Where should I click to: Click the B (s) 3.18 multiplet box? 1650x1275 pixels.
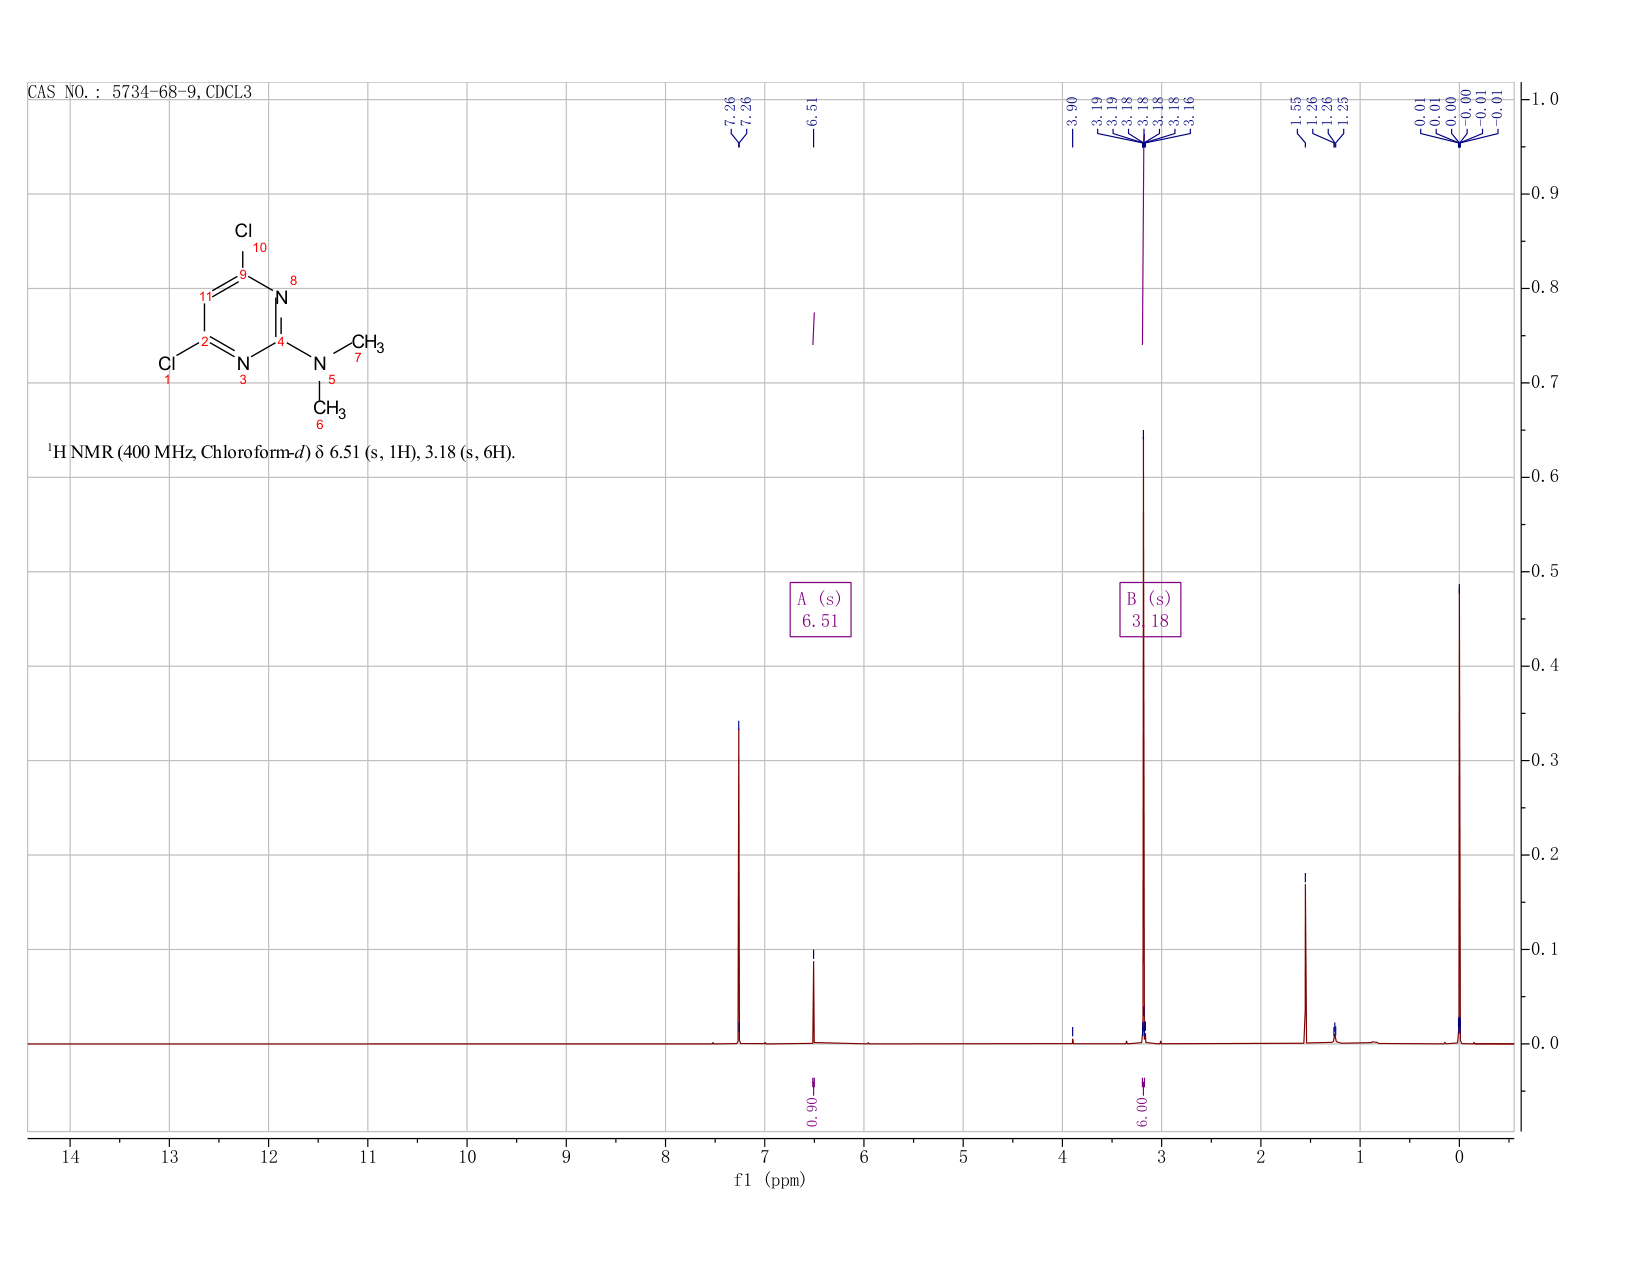(x=1150, y=610)
